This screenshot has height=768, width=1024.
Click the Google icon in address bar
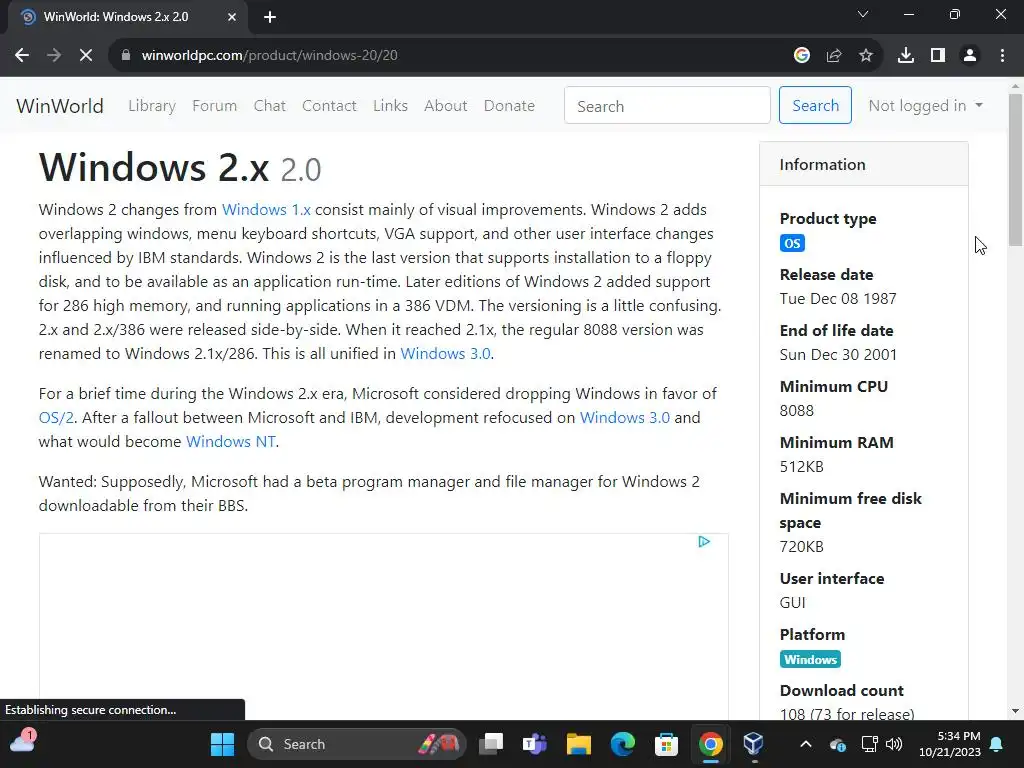[802, 56]
